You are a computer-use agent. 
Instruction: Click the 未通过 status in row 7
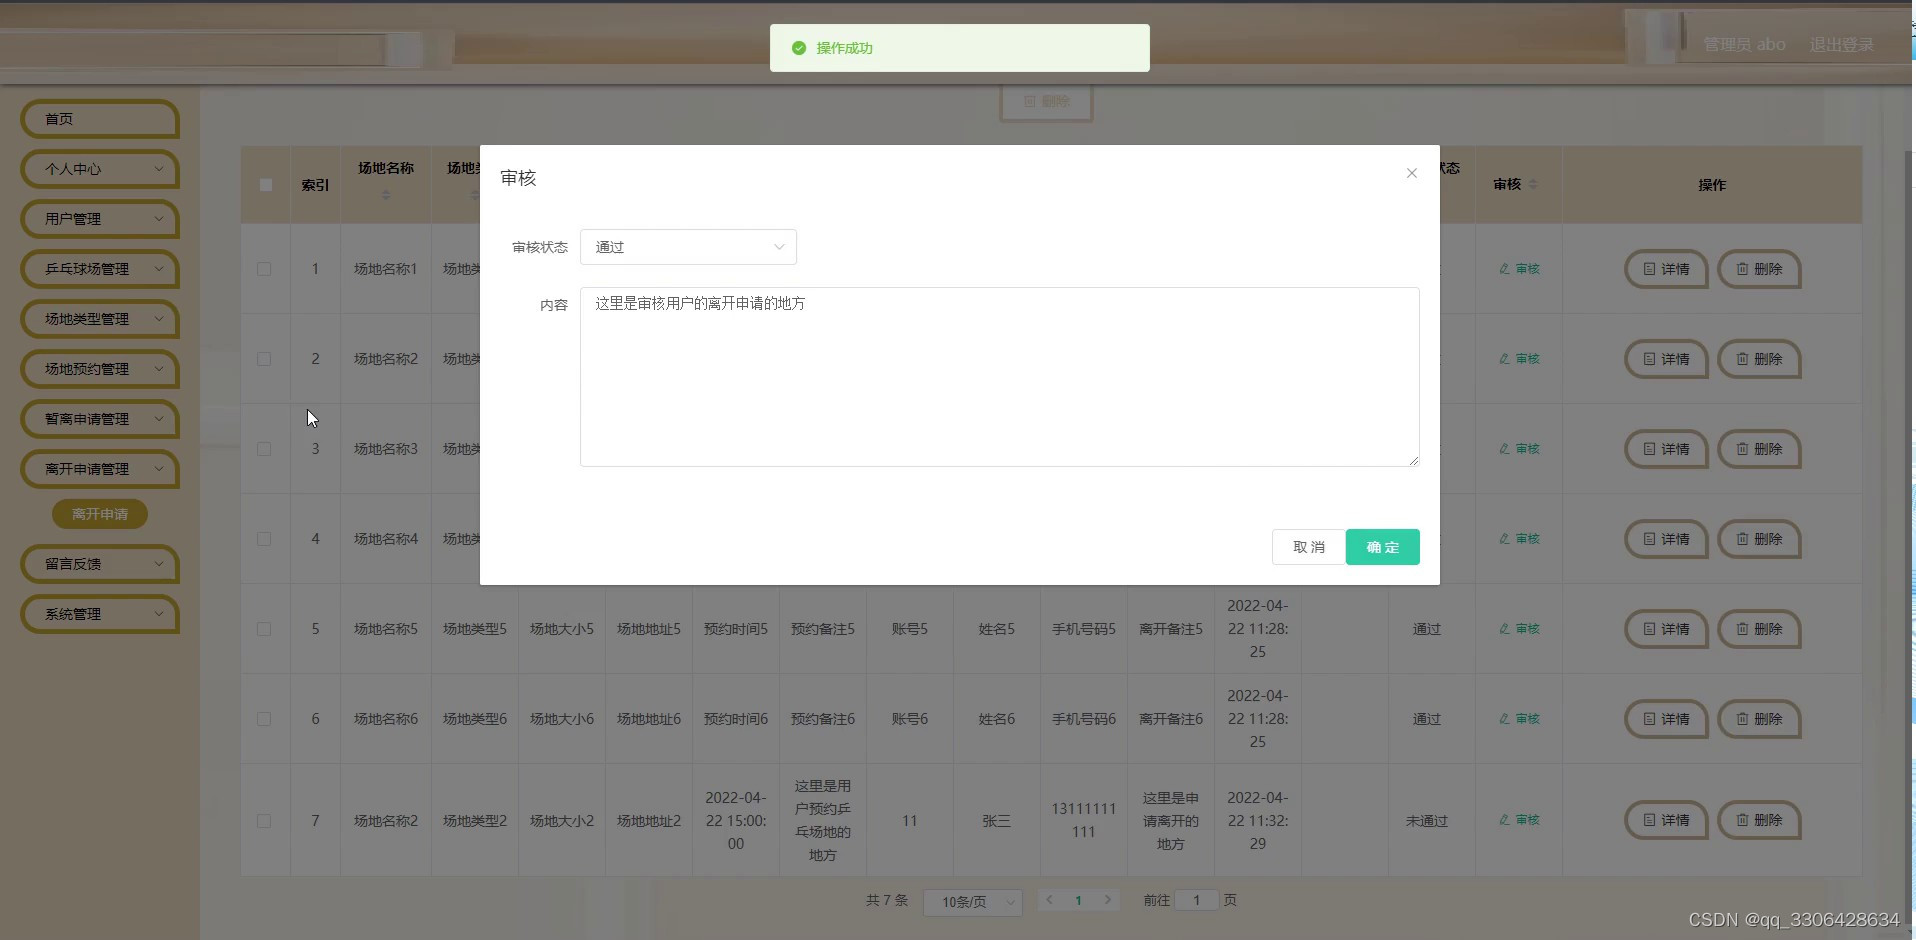pos(1427,821)
